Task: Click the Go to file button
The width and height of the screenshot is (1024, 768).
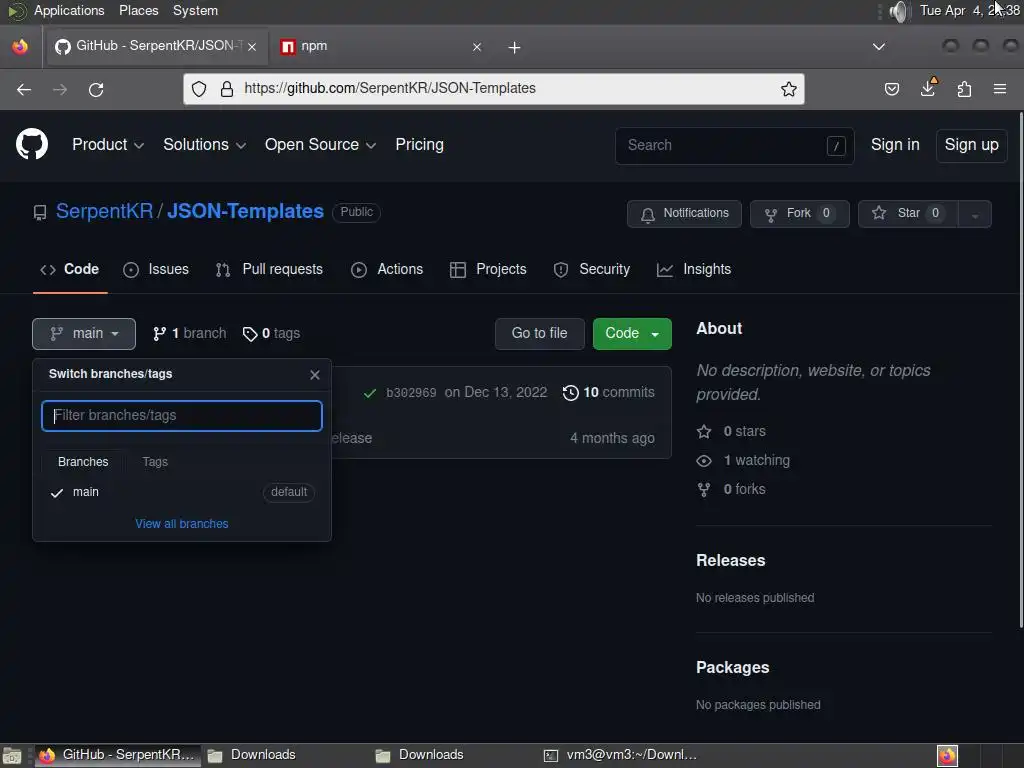Action: (539, 334)
